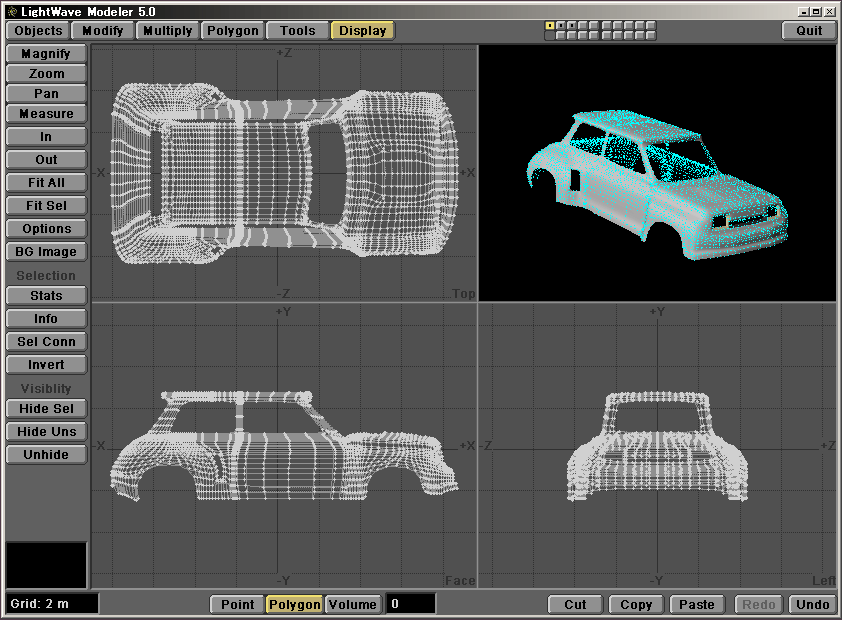Switch to the Modify tab
Image resolution: width=842 pixels, height=620 pixels.
point(103,31)
